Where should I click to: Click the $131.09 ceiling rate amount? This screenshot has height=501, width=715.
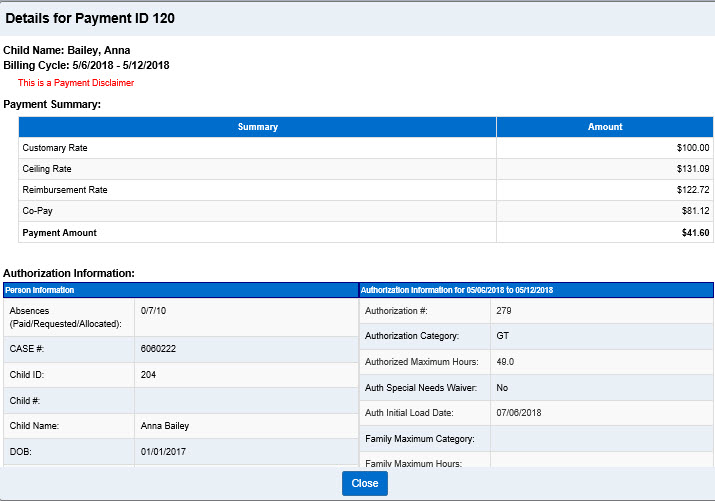(693, 169)
